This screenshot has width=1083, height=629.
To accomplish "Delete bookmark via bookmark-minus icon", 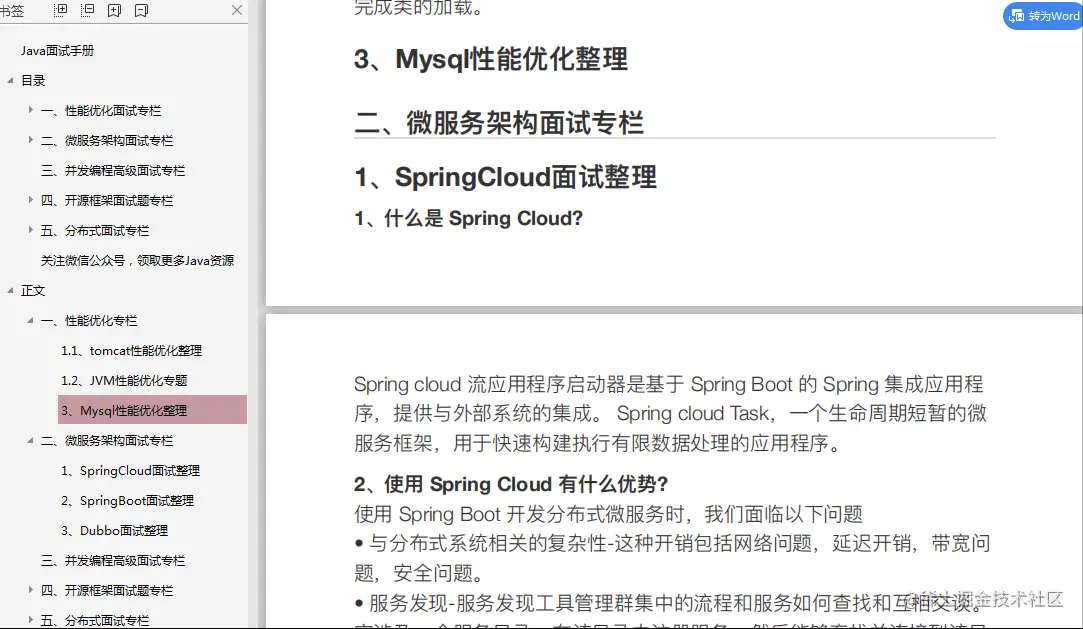I will coord(142,10).
